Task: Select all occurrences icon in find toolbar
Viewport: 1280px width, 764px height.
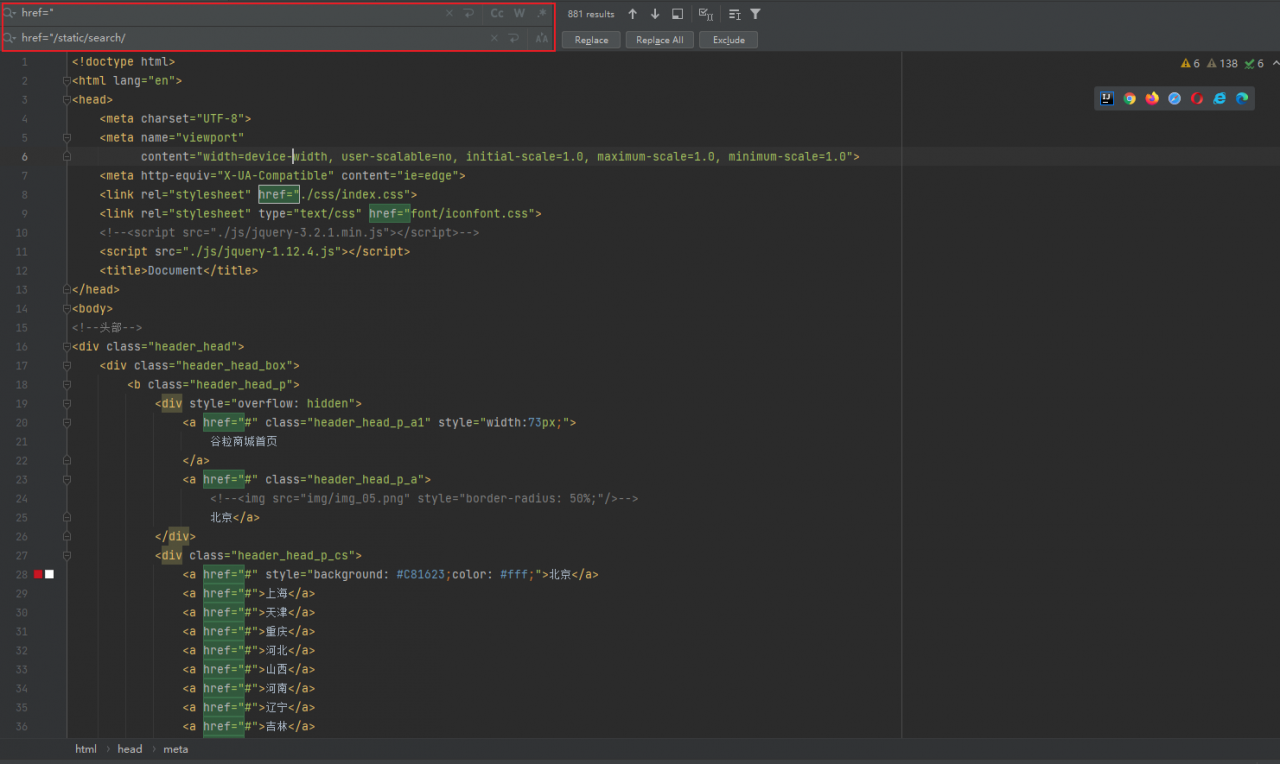Action: click(x=706, y=14)
